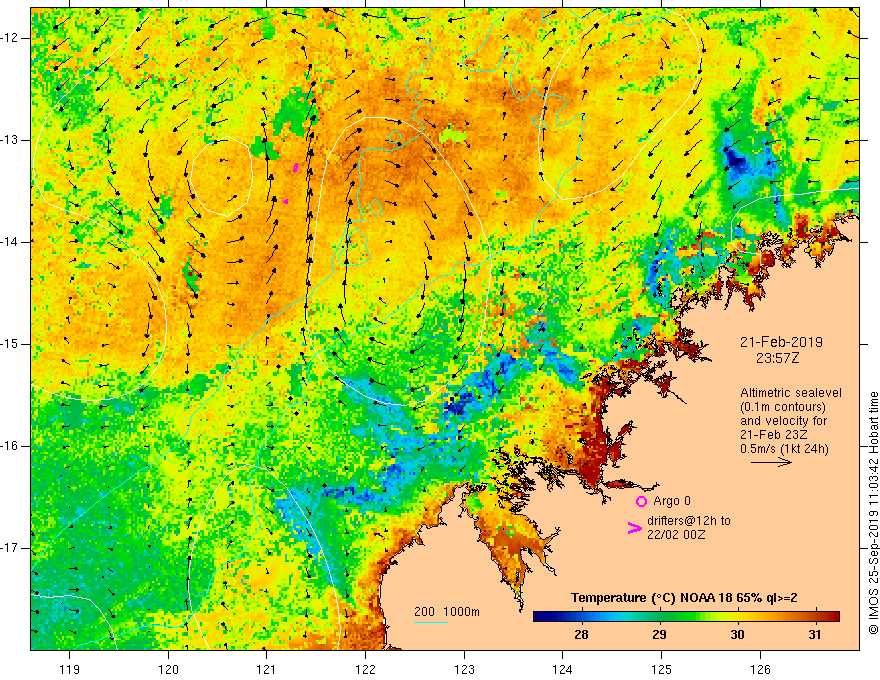Screen dimensions: 880x680
Task: Click the magenta drifters arrow symbol in legend
Action: pyautogui.click(x=634, y=528)
